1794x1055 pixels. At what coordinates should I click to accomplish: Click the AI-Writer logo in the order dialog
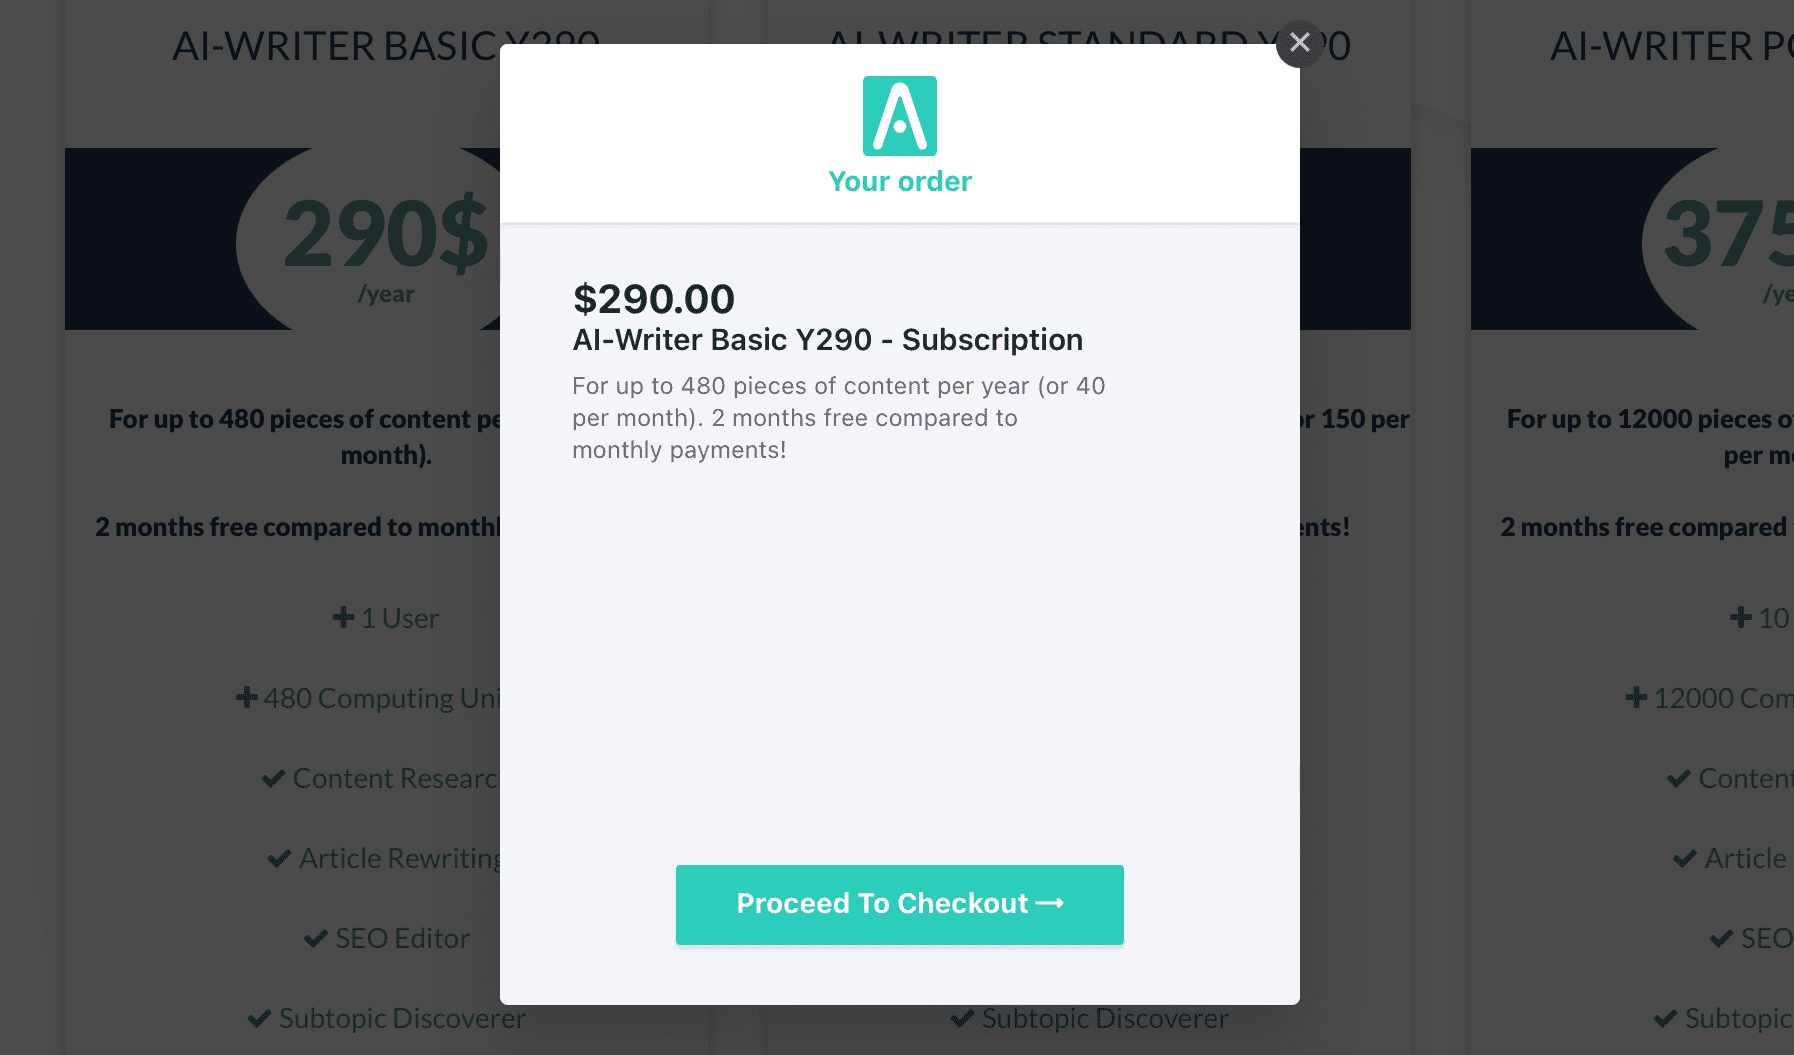click(x=900, y=116)
